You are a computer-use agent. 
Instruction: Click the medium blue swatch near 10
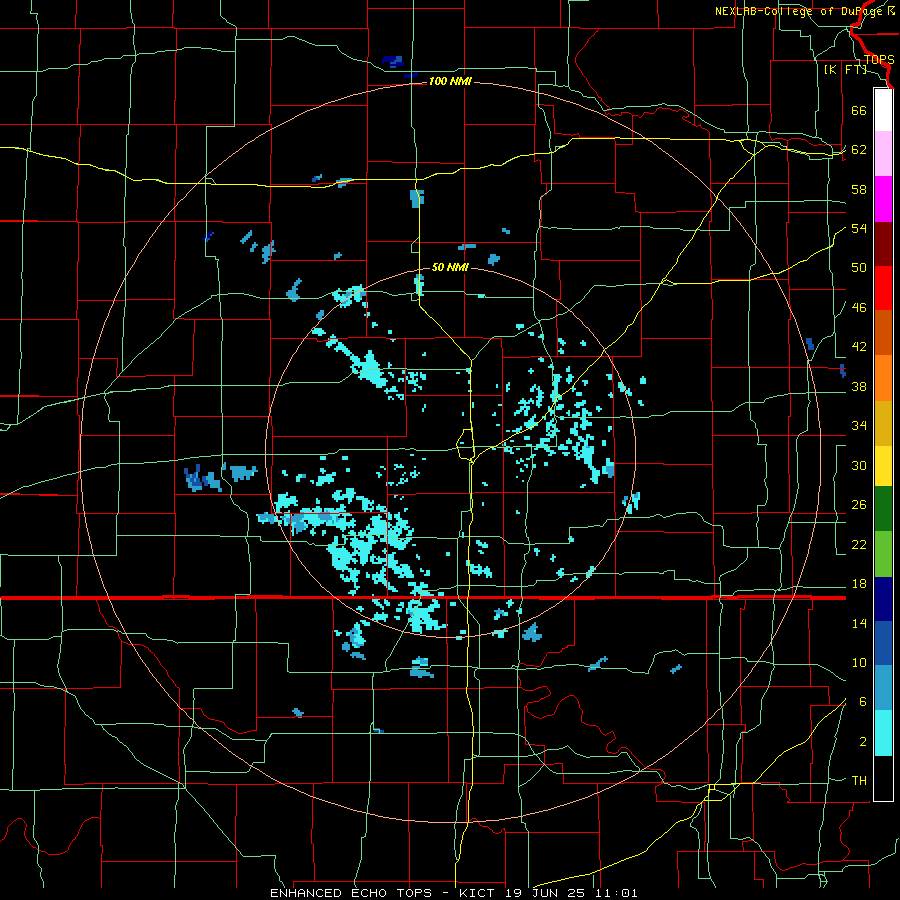[x=883, y=643]
